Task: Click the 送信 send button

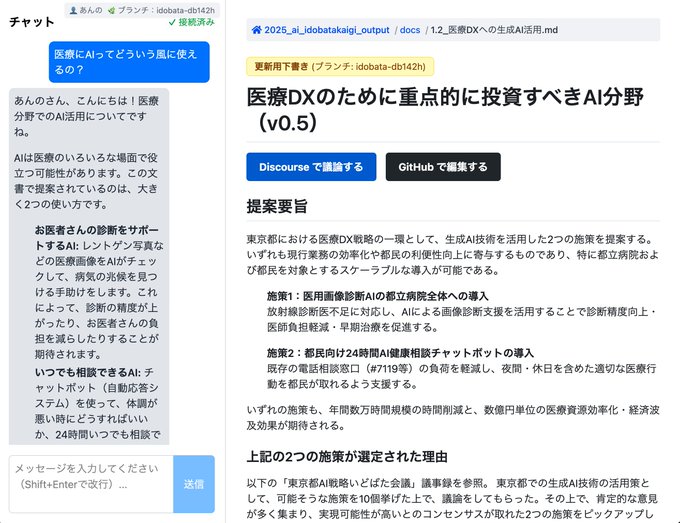Action: 193,484
